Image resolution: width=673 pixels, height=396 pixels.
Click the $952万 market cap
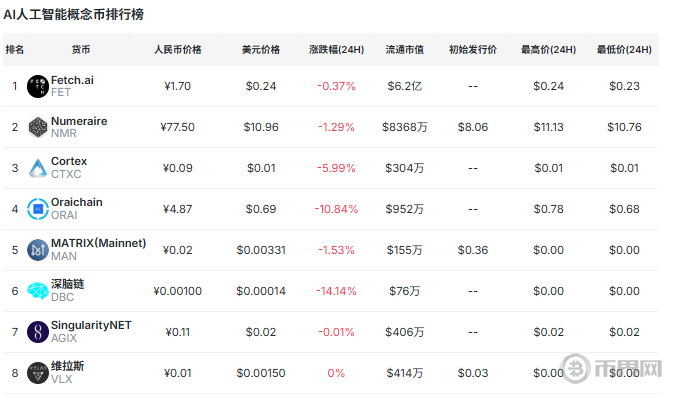404,209
